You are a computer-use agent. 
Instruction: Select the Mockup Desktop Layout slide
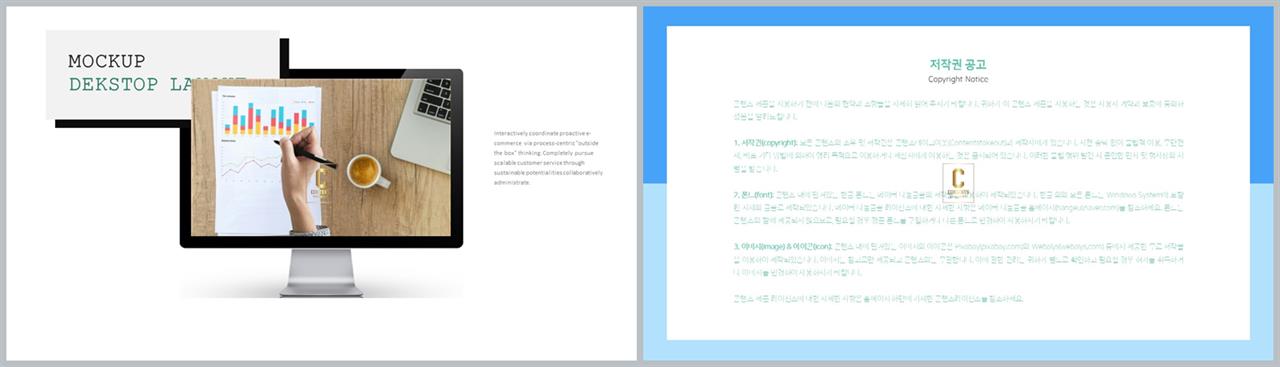[x=322, y=183]
